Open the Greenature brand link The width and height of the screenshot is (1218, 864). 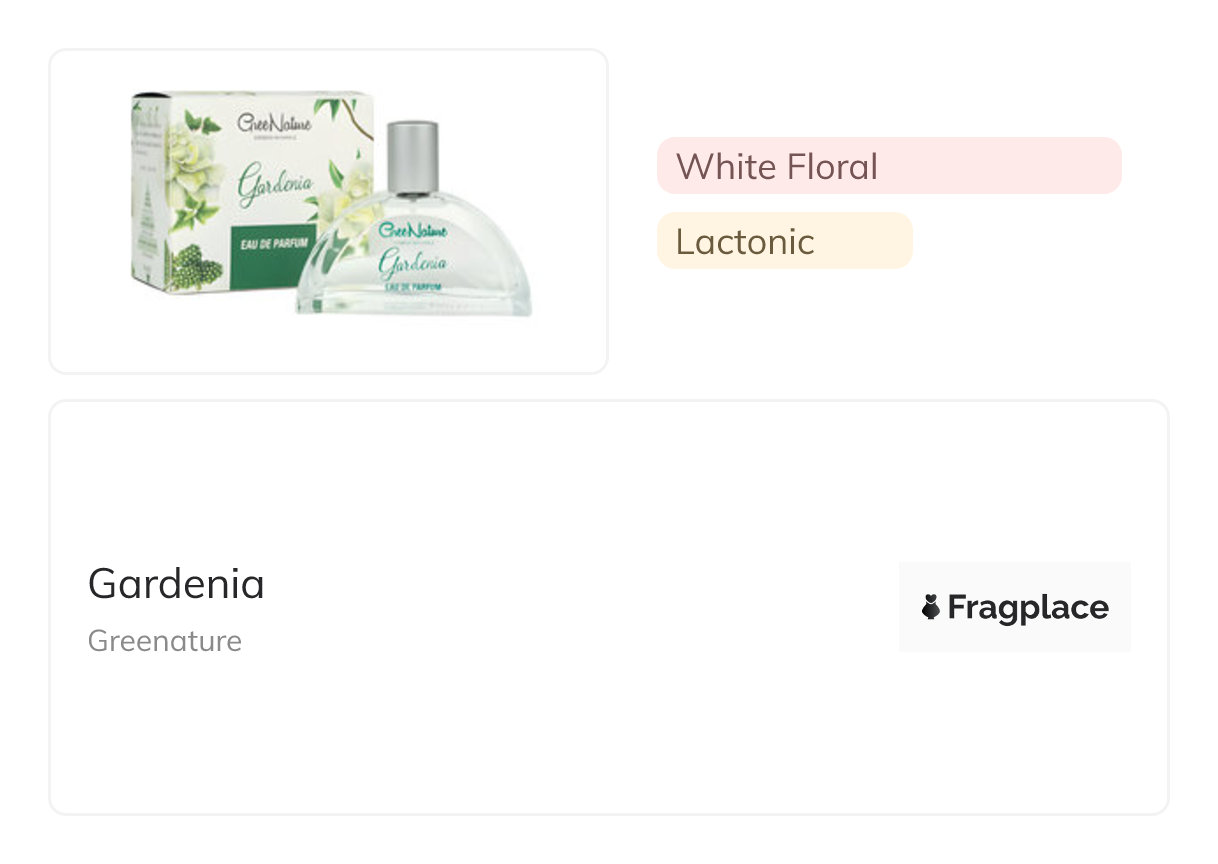pyautogui.click(x=165, y=641)
